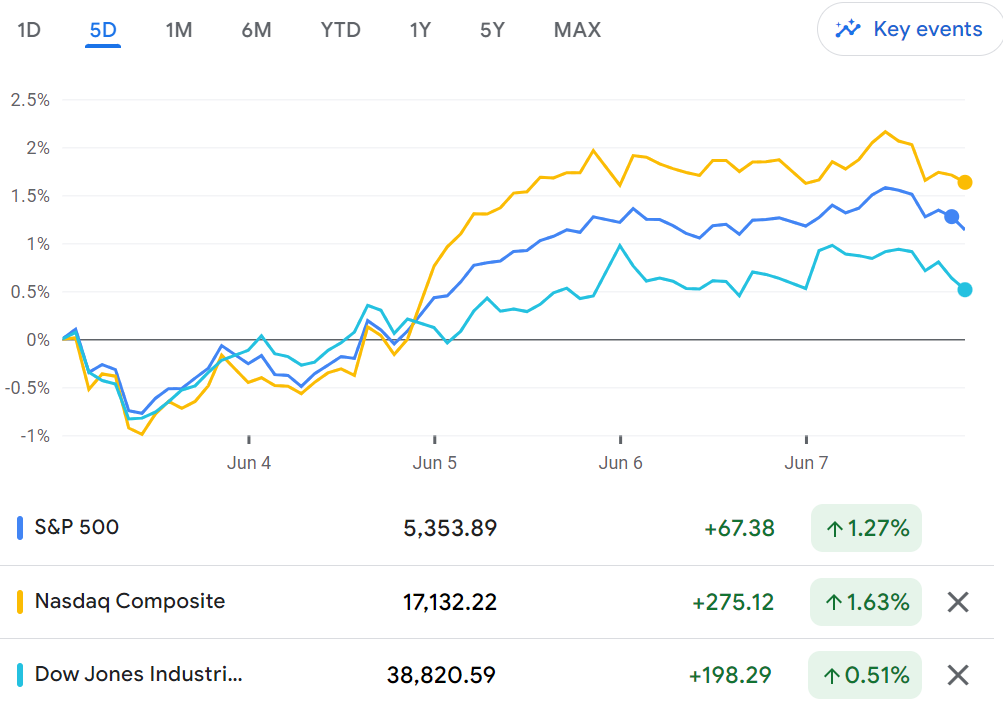The height and width of the screenshot is (711, 1003).
Task: Click the Nasdaq price 17,132.22
Action: point(450,602)
